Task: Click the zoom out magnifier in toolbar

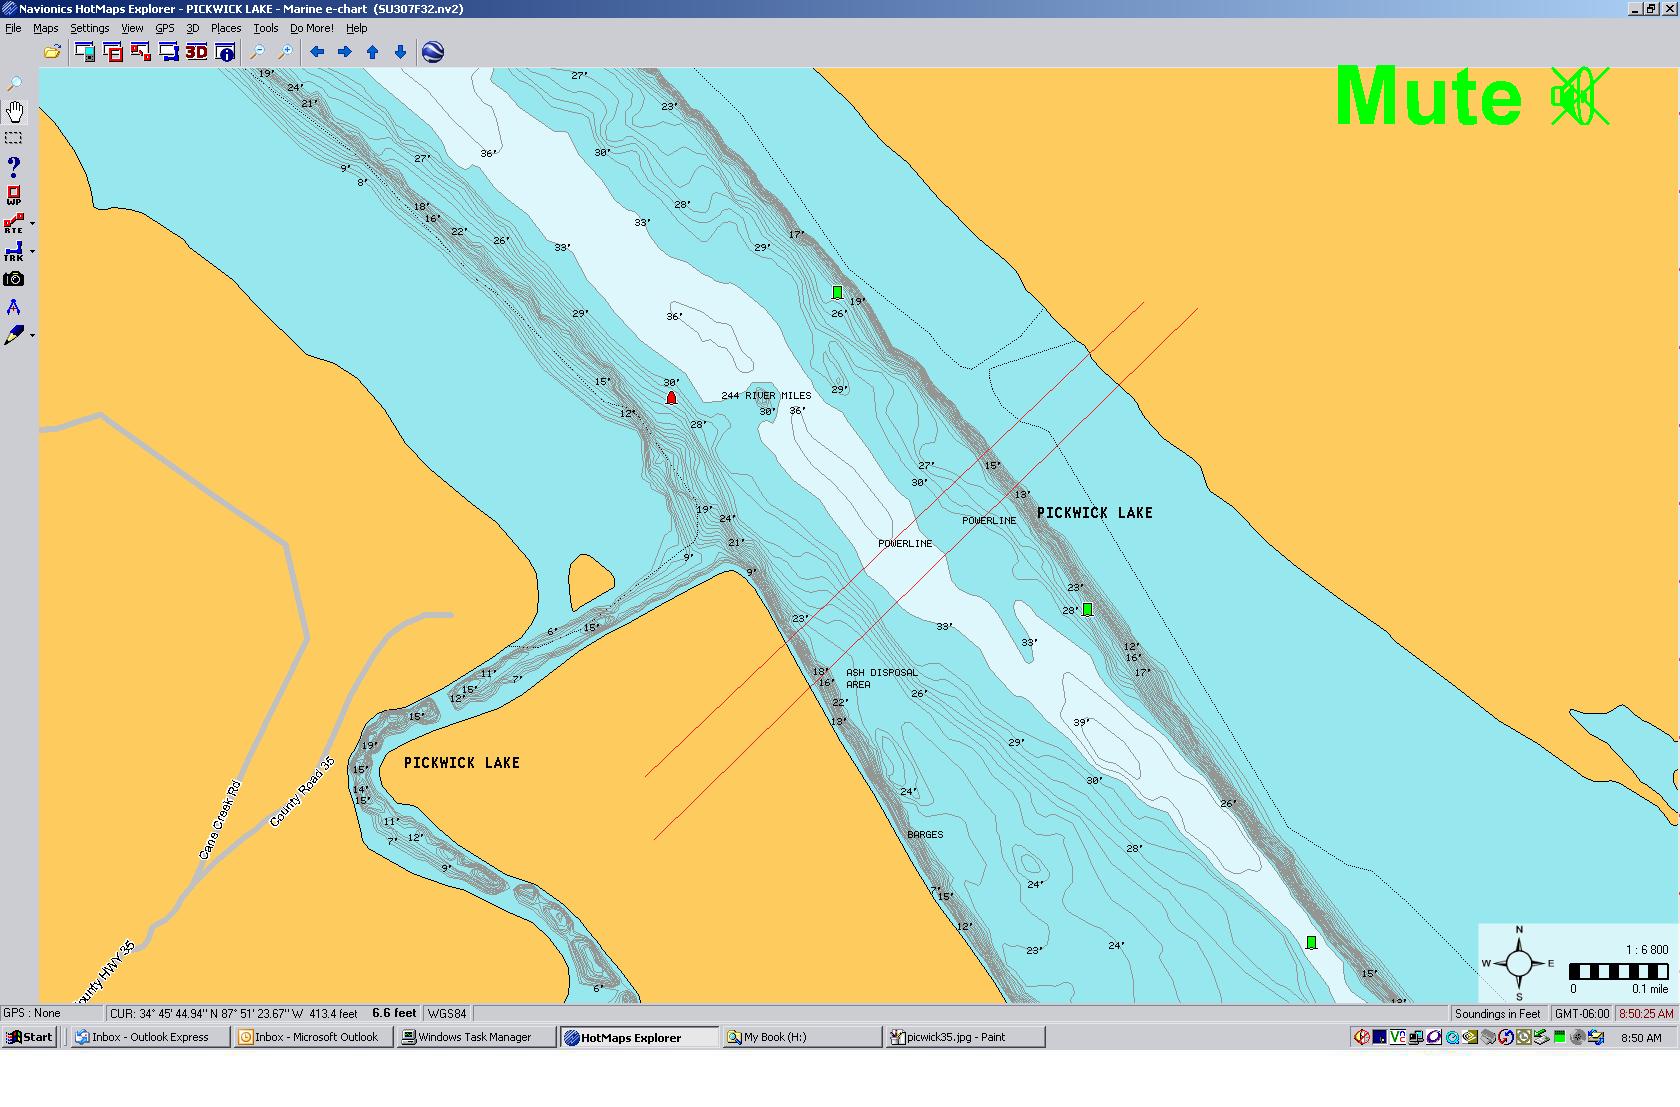Action: tap(257, 52)
